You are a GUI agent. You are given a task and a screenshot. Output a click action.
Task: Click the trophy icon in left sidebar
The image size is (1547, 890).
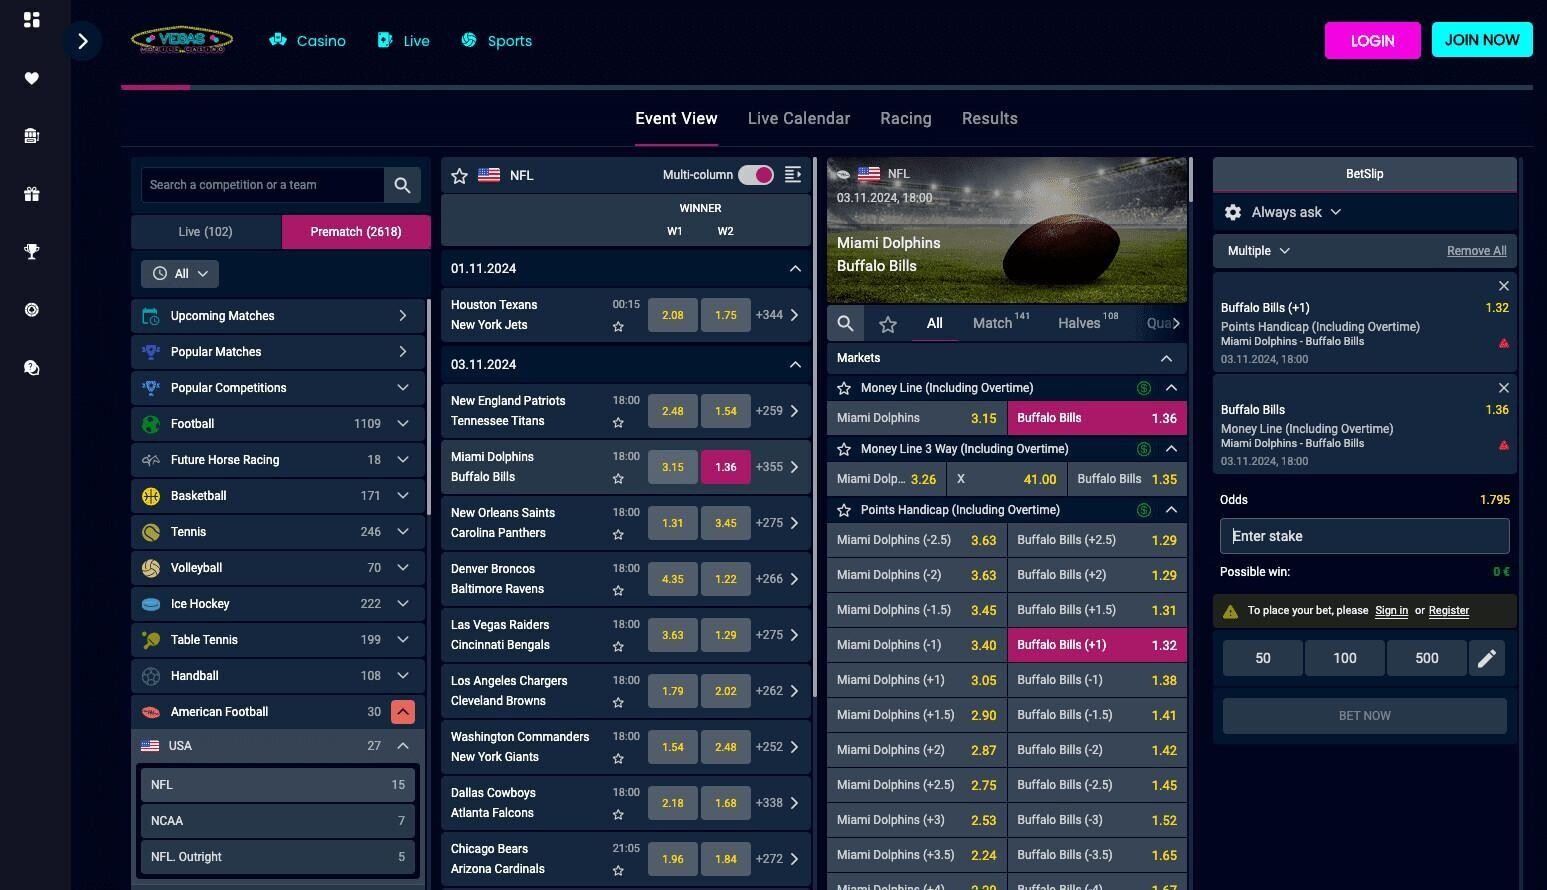pos(32,252)
